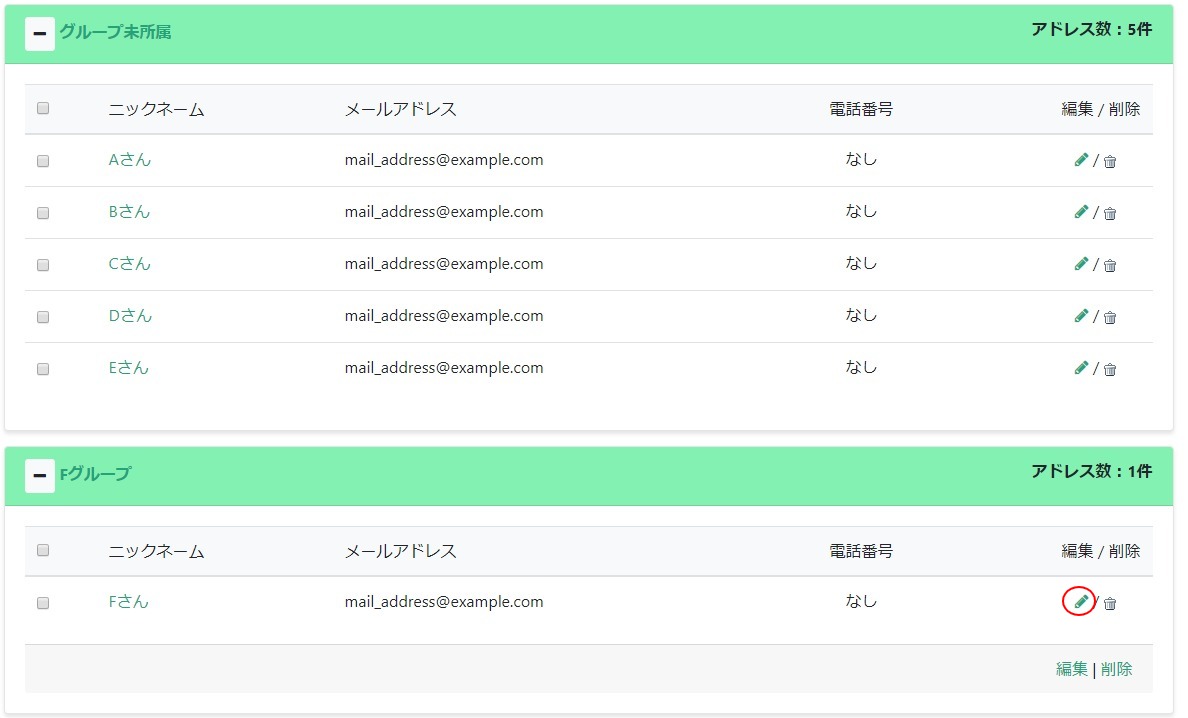The width and height of the screenshot is (1188, 718).
Task: Collapse the Fグループ section
Action: [39, 476]
